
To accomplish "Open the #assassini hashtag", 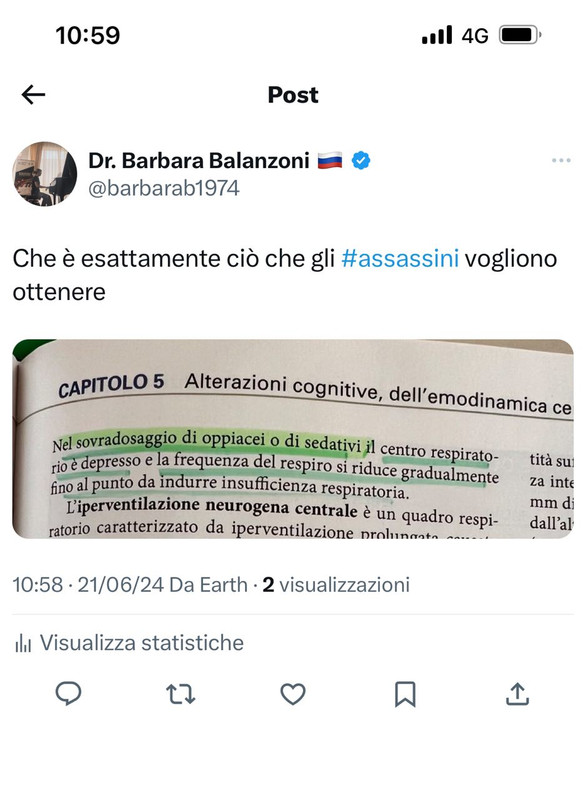I will 400,258.
